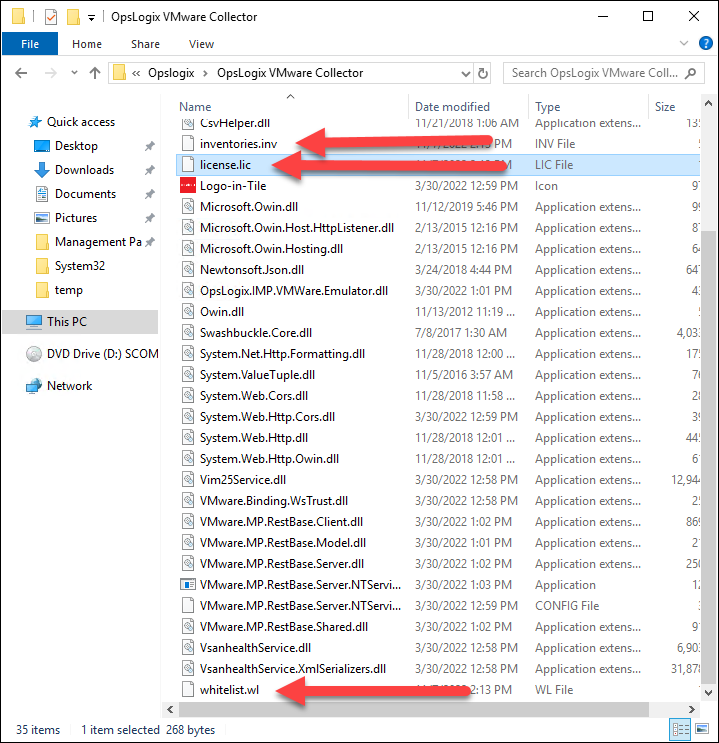Sort by the Size column header
The image size is (719, 743).
pos(664,107)
